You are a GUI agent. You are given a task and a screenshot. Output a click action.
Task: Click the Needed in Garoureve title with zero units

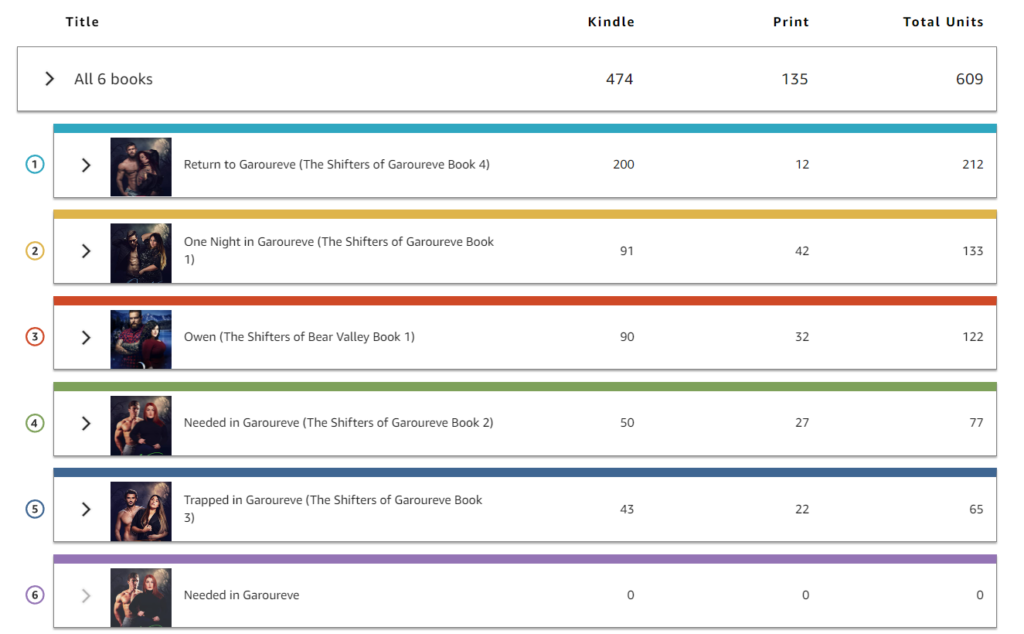point(242,595)
